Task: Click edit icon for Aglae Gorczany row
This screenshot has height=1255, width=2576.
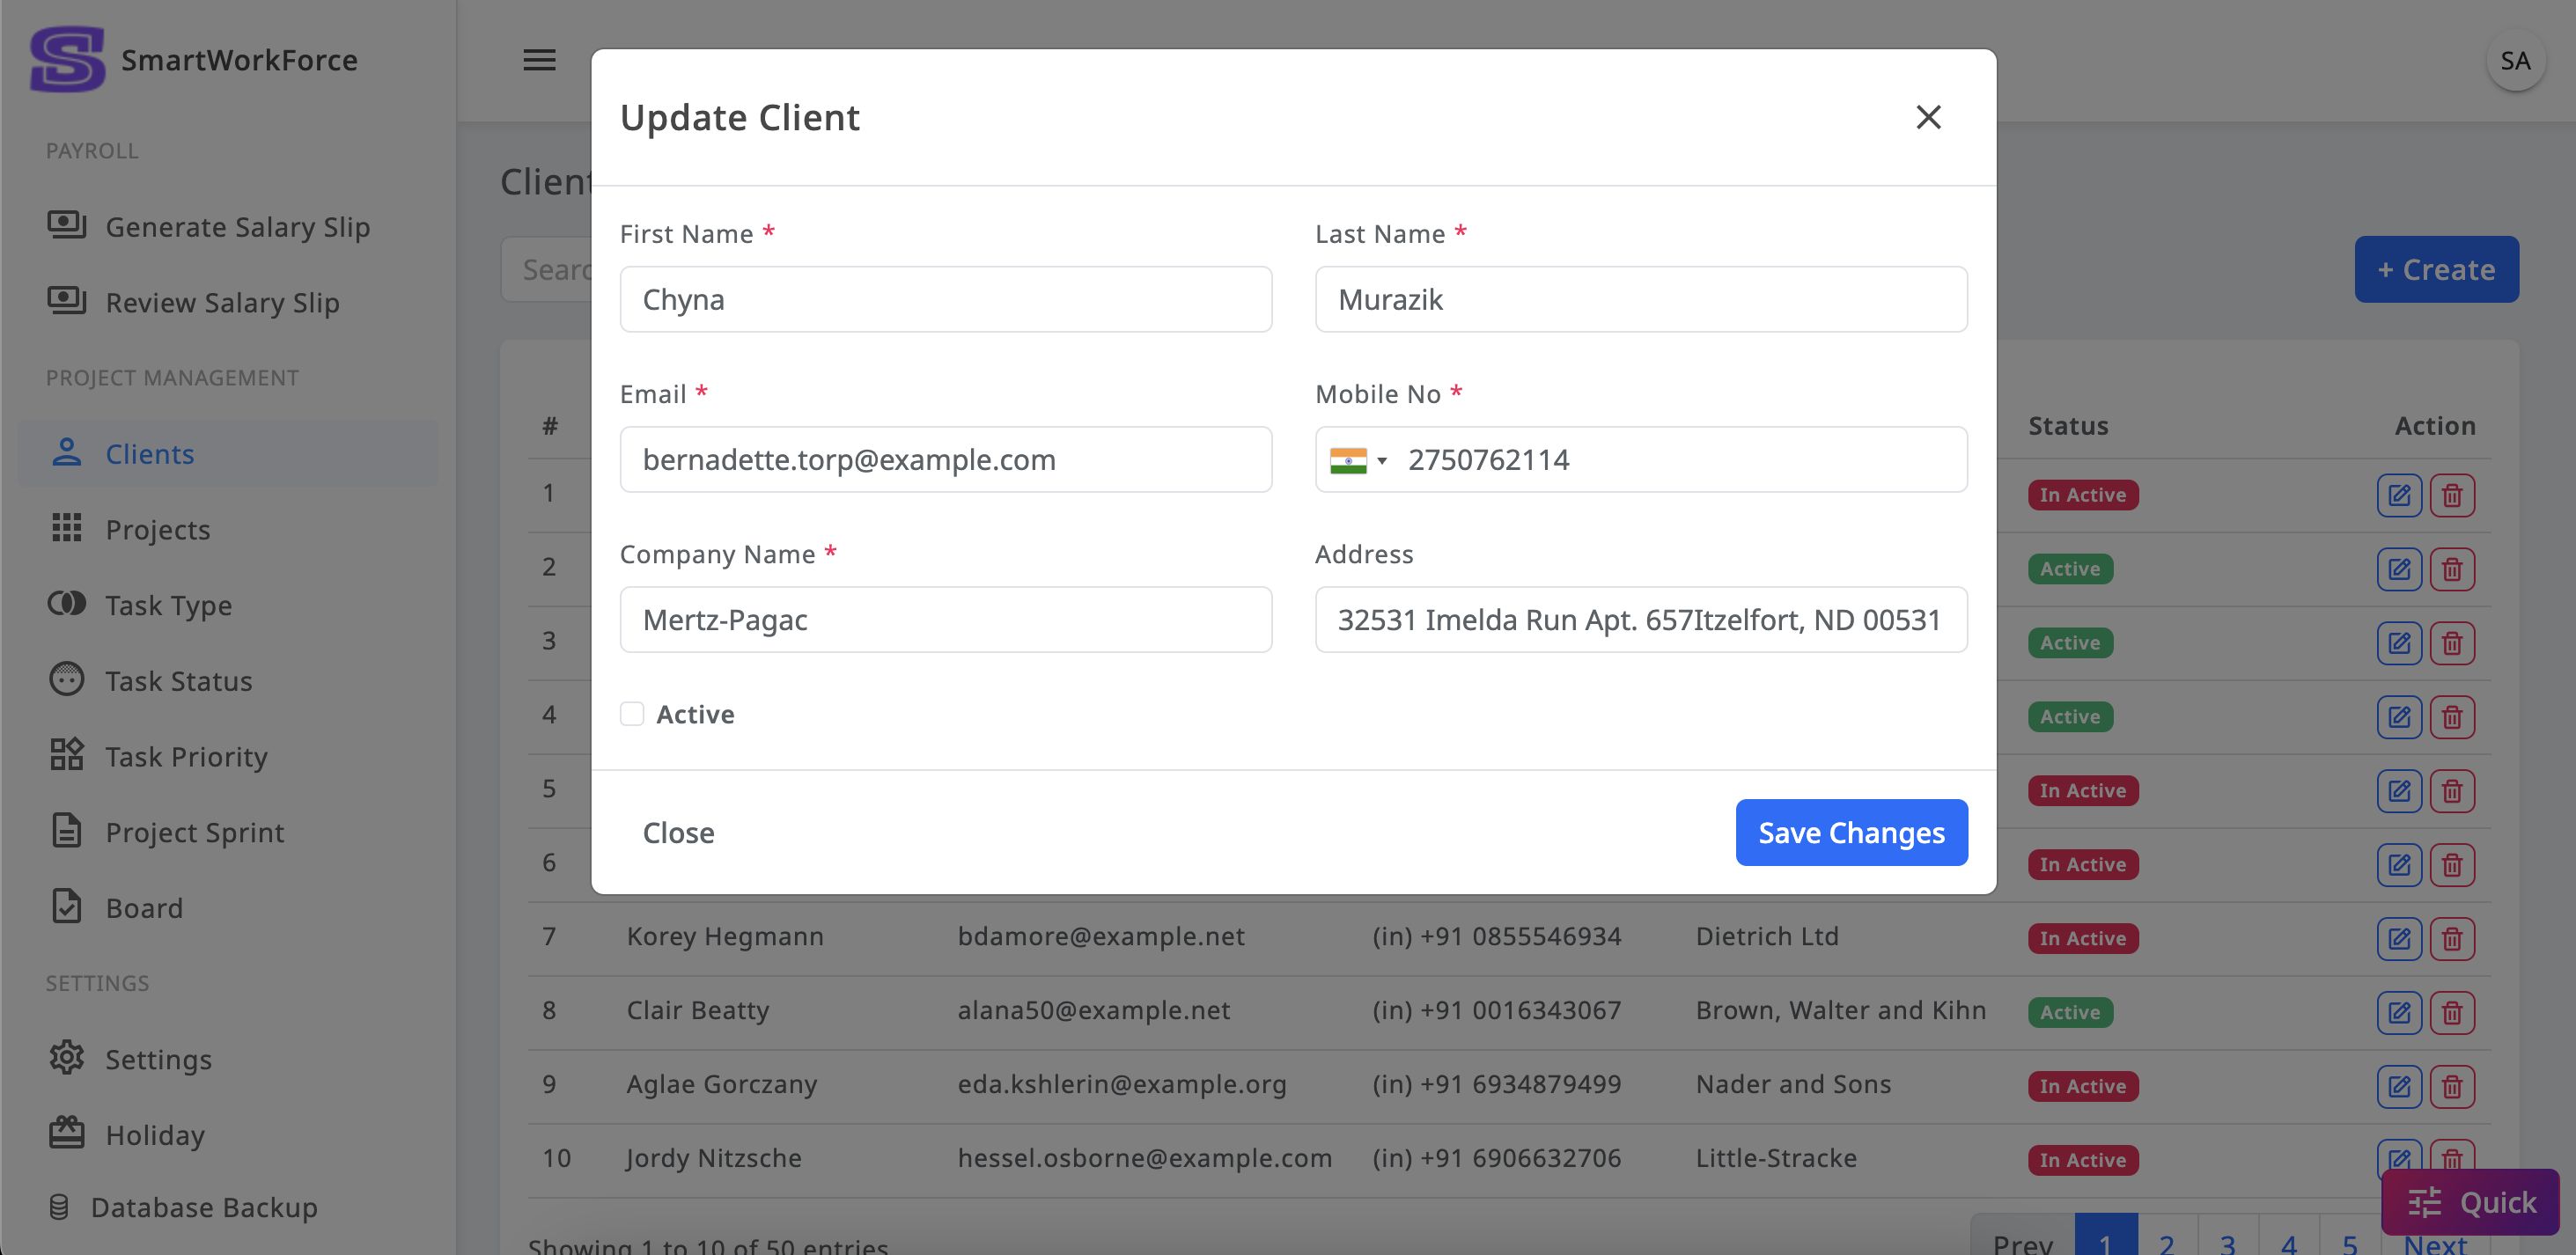Action: [2398, 1086]
